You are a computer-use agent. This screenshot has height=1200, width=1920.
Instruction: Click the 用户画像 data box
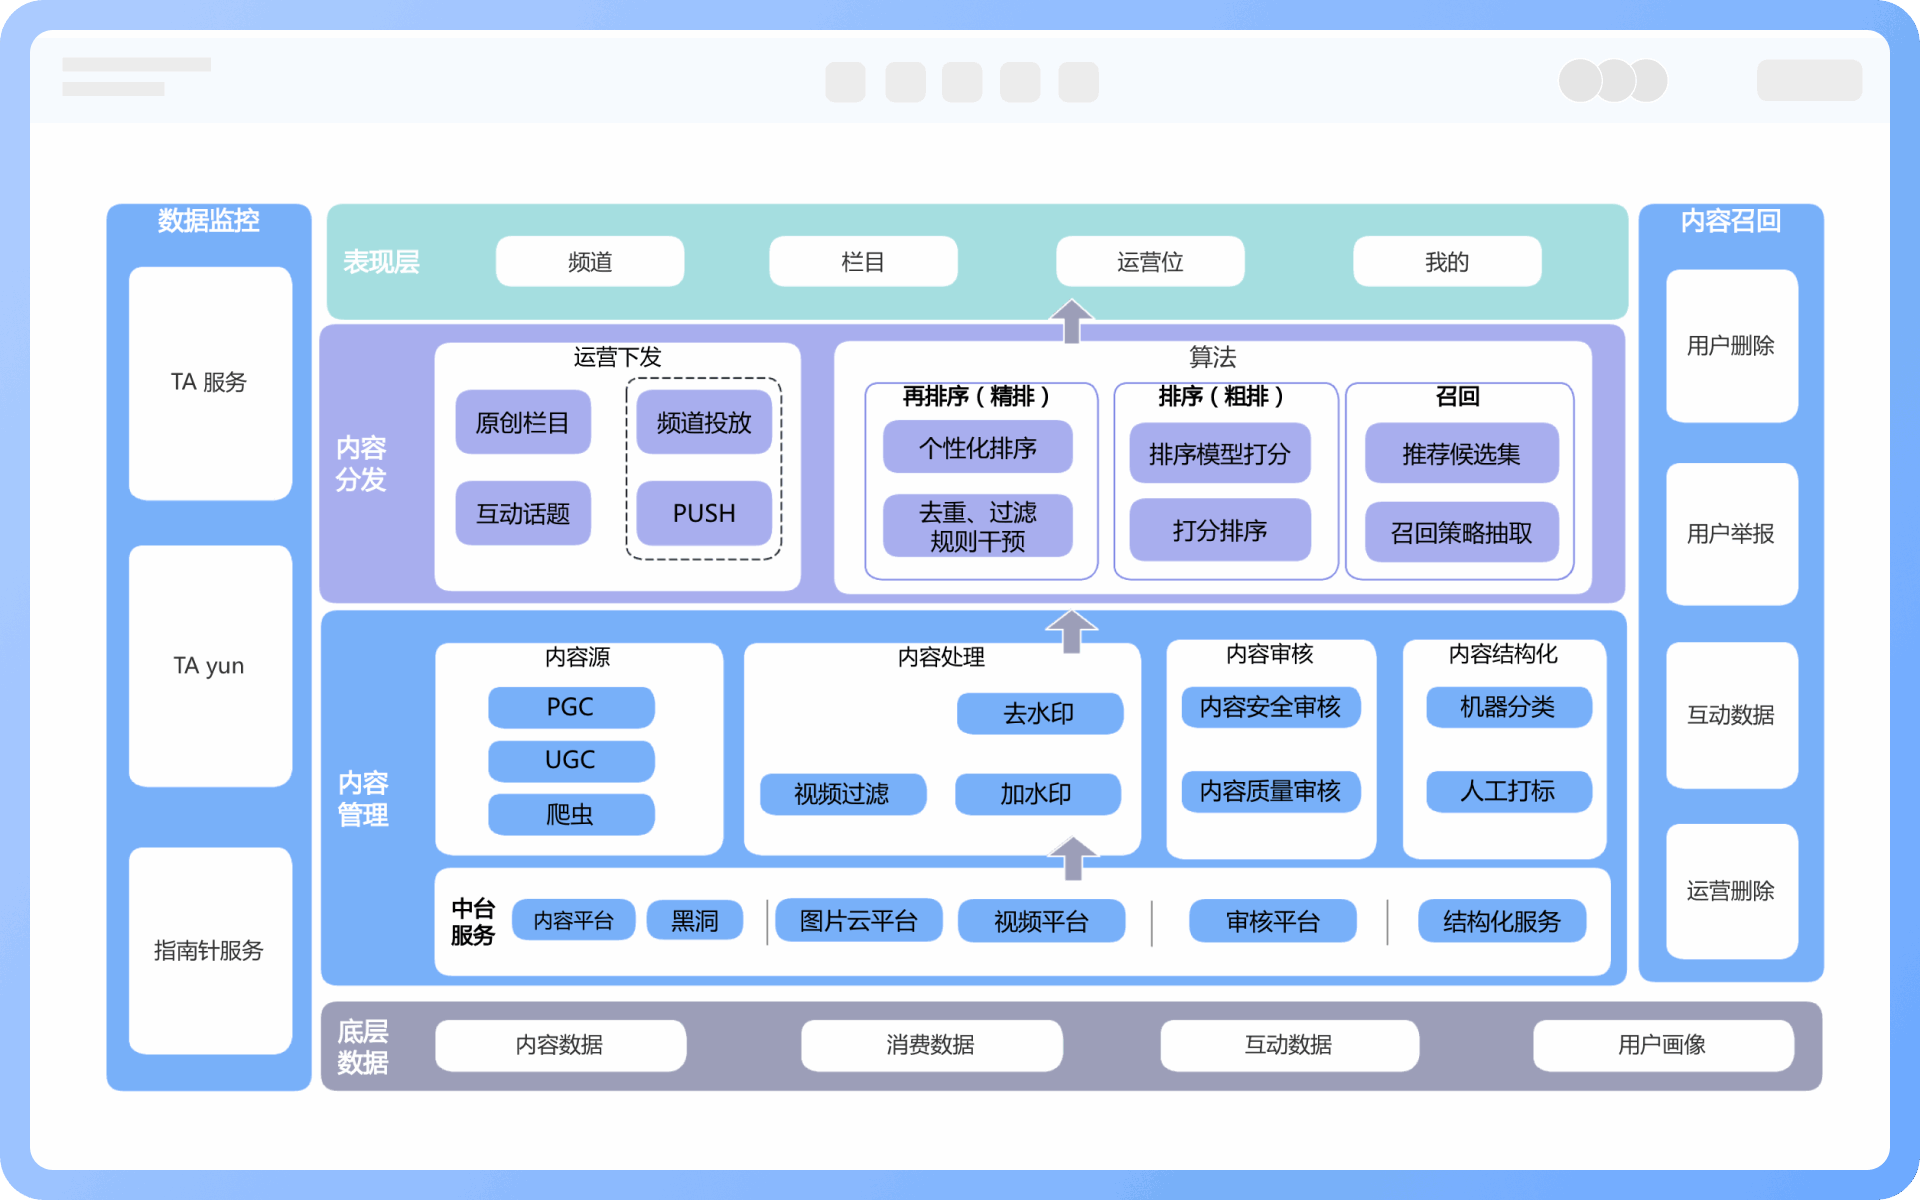1662,1045
